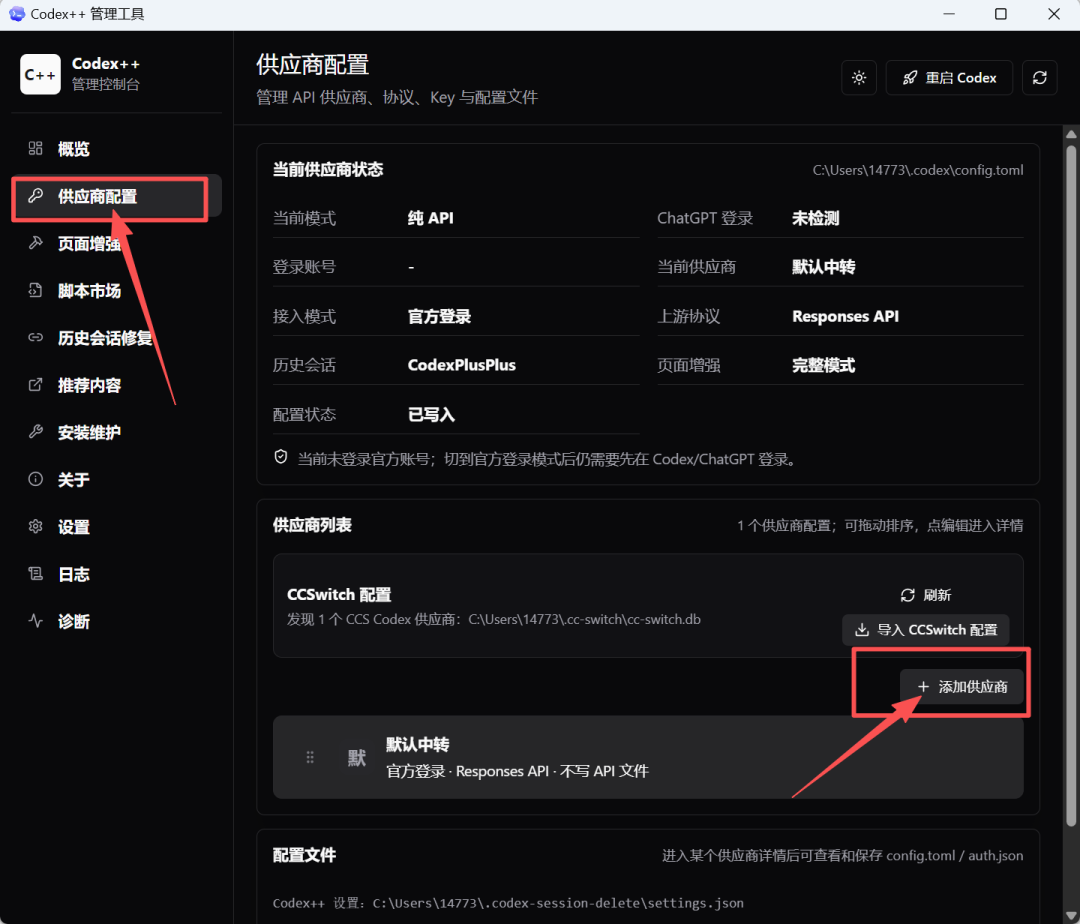Click the script file icon beside 脚本市场
Screen dimensions: 1080x924
pos(35,290)
